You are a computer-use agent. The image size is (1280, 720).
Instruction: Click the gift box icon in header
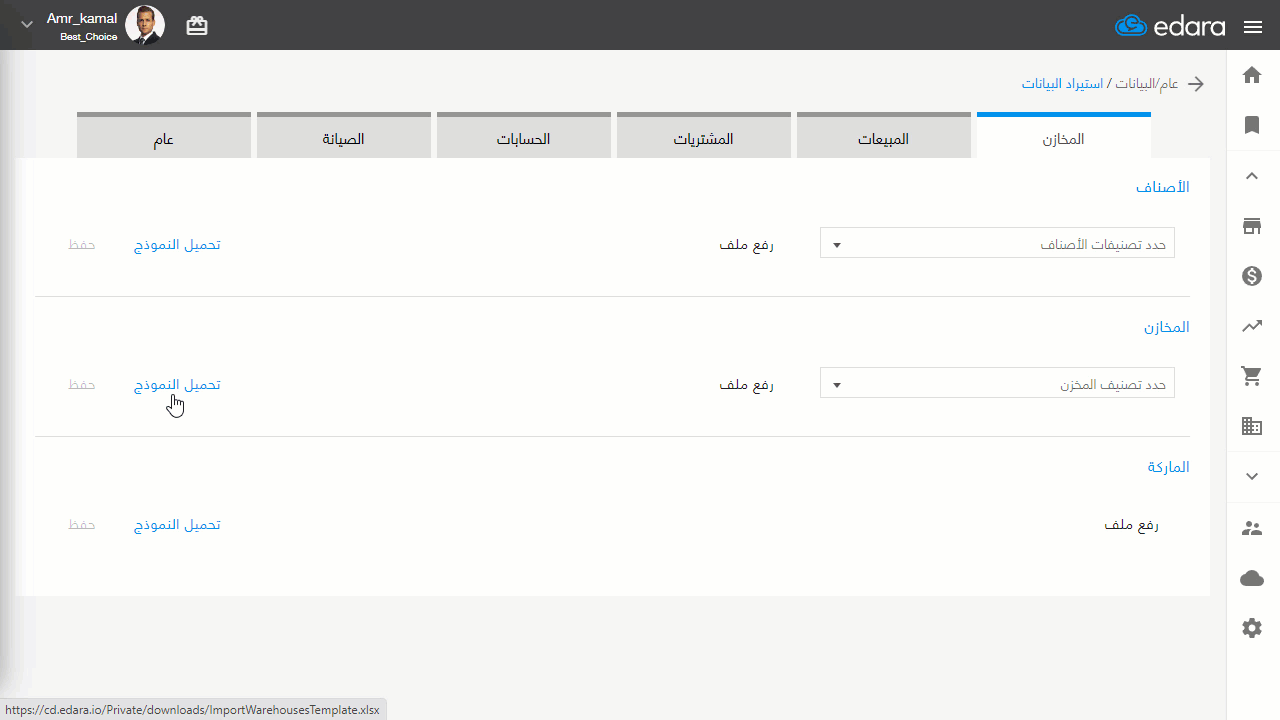[x=197, y=26]
